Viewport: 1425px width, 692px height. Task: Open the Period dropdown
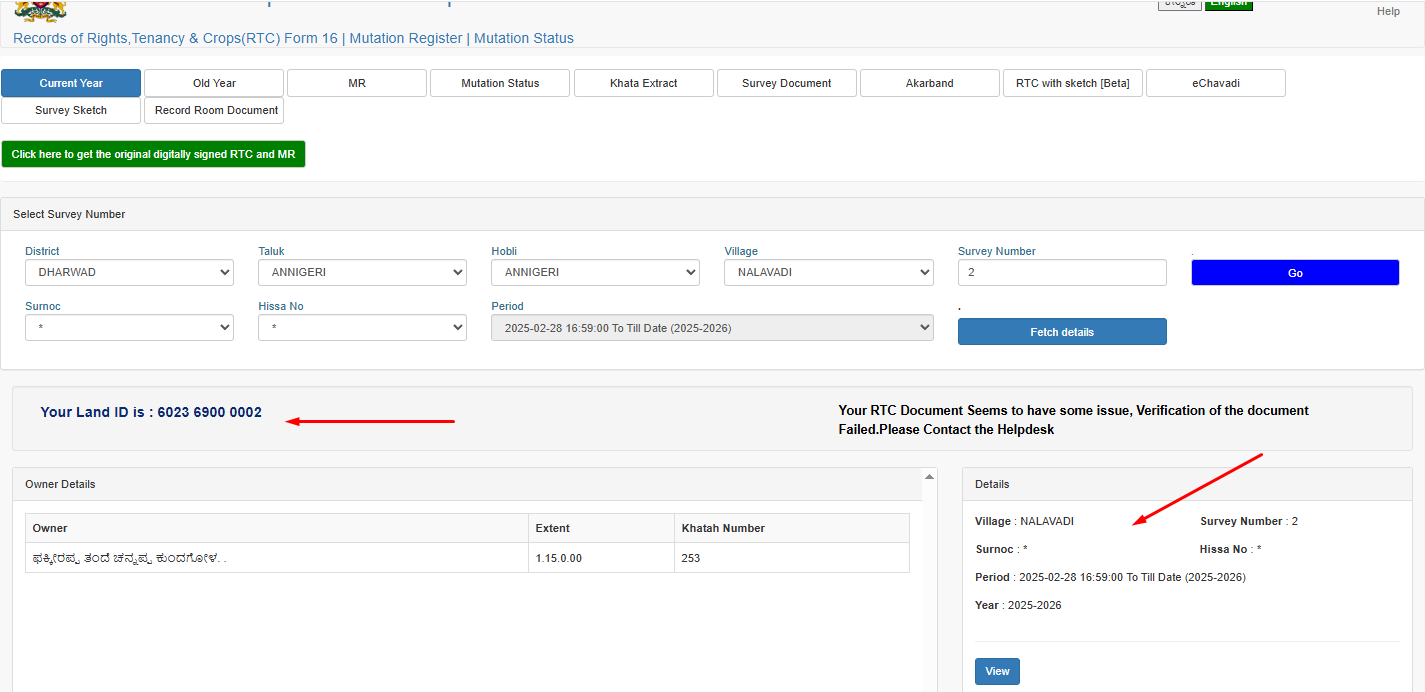[712, 327]
